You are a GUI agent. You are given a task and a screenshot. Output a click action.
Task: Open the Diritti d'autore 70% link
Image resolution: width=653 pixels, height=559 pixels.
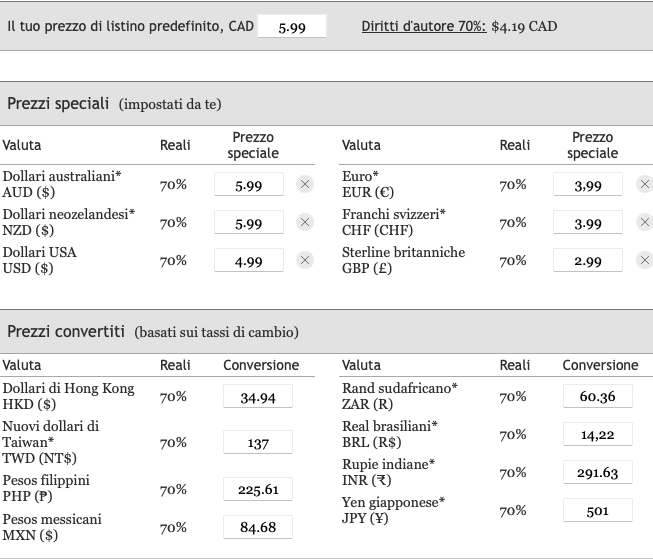pos(423,26)
